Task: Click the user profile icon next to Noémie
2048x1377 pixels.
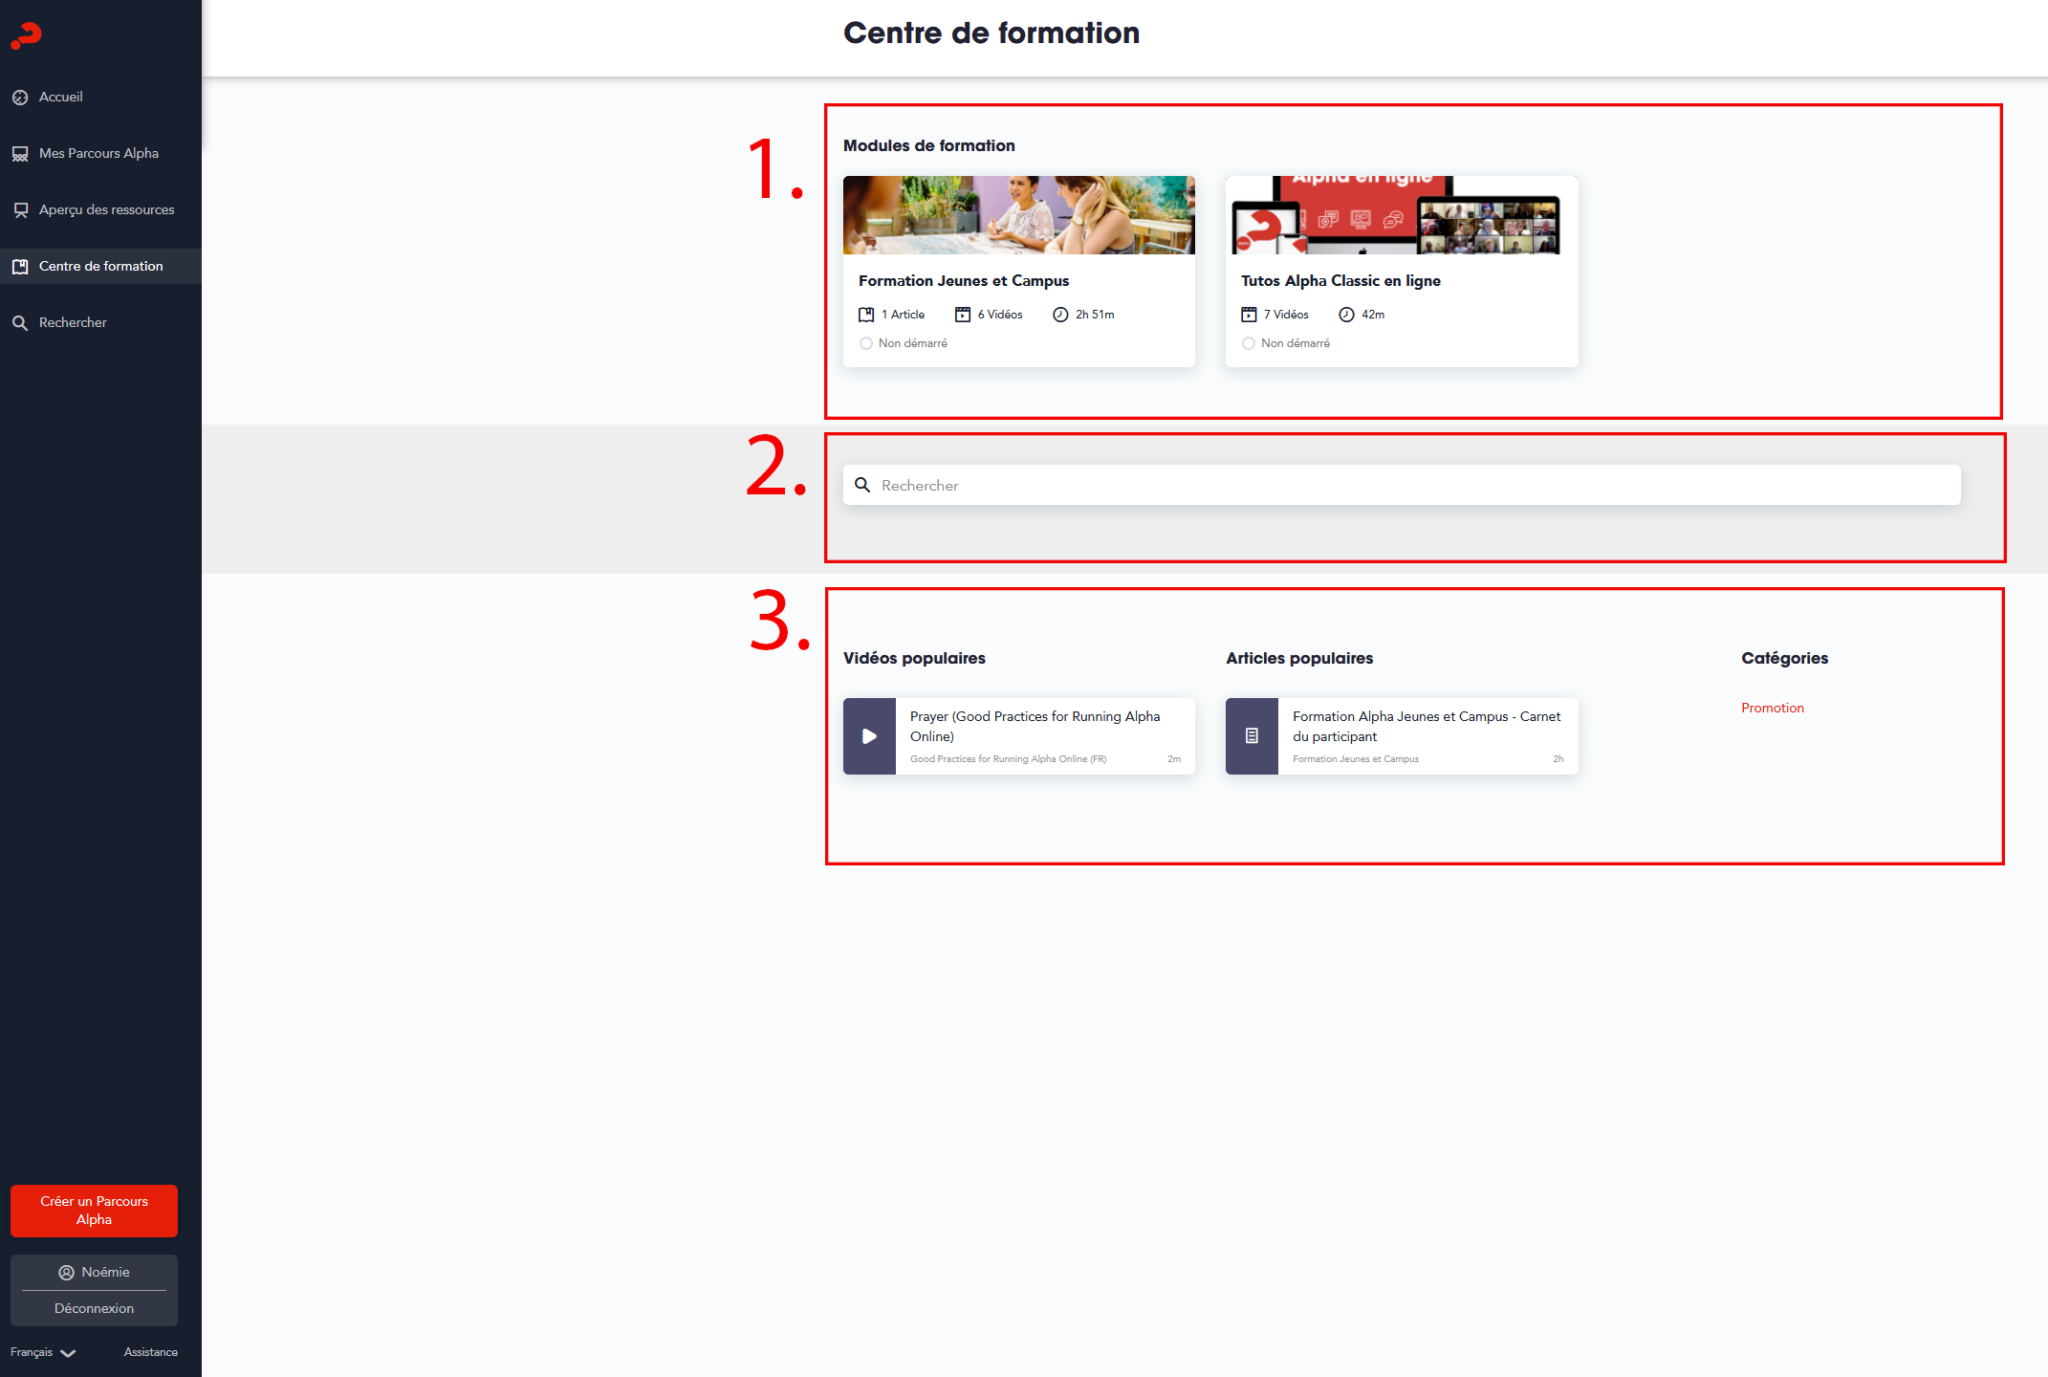Action: [x=67, y=1273]
